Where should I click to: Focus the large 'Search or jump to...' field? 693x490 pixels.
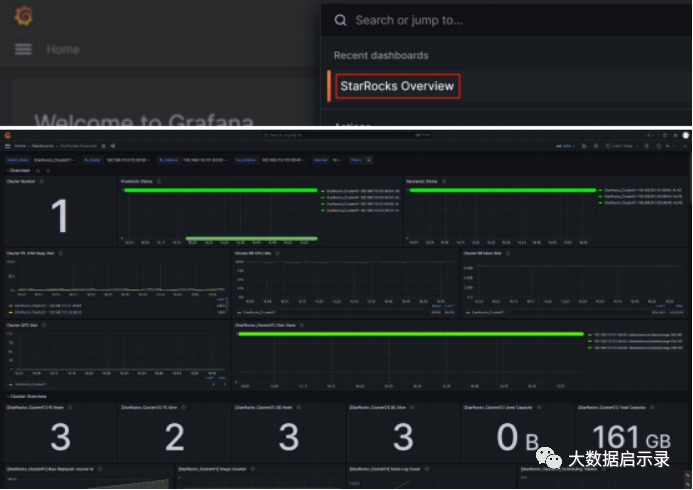point(506,20)
